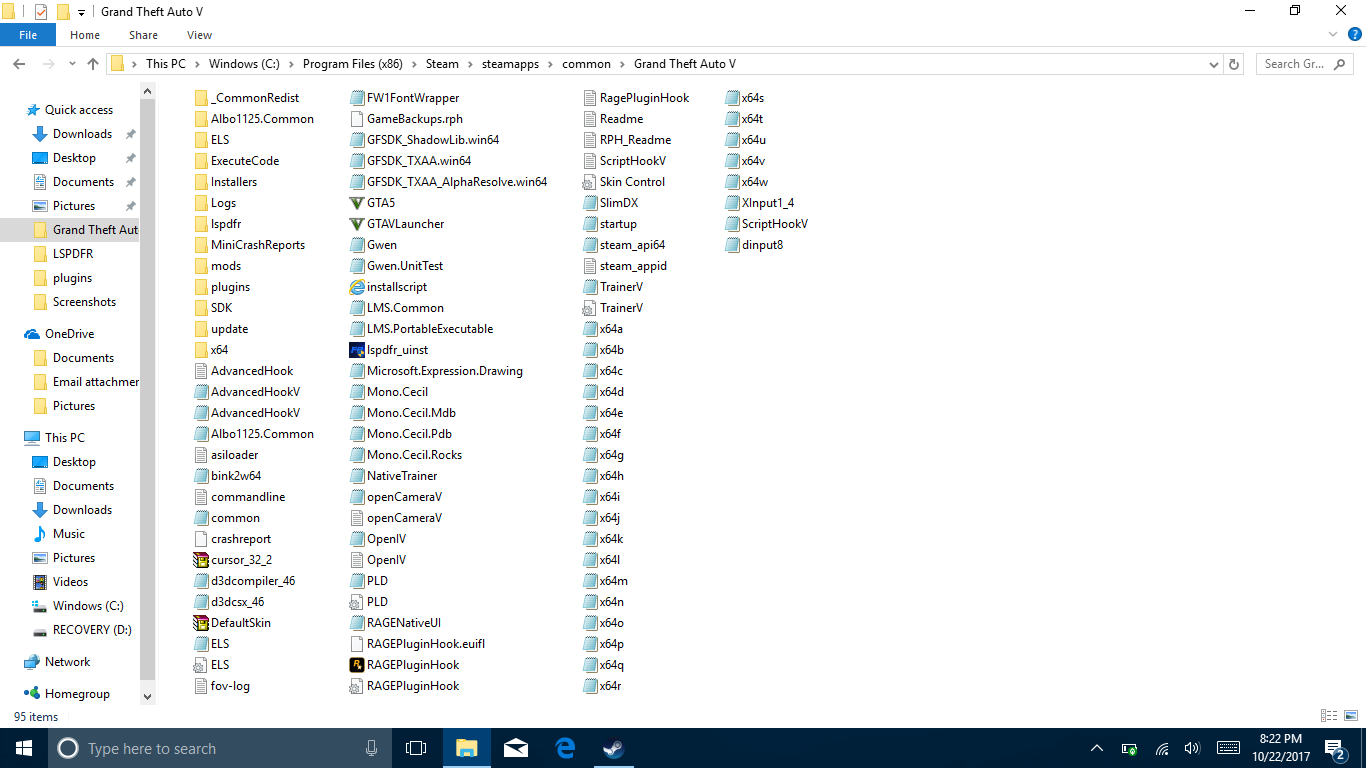The width and height of the screenshot is (1366, 768).
Task: Select LSPDFR folder in sidebar
Action: pyautogui.click(x=73, y=254)
